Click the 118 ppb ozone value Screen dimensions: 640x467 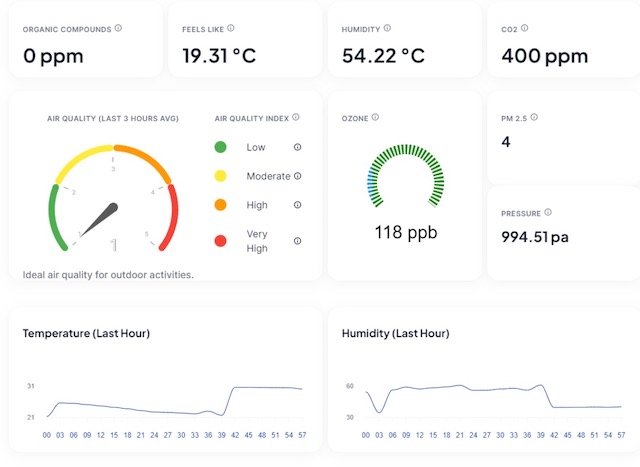click(x=405, y=233)
